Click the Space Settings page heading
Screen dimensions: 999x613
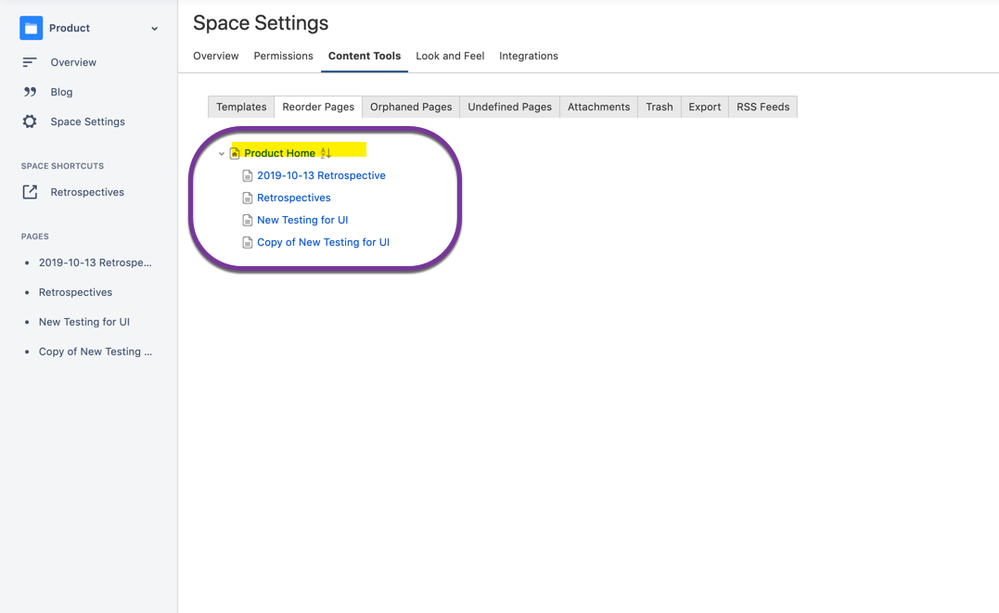pyautogui.click(x=261, y=23)
